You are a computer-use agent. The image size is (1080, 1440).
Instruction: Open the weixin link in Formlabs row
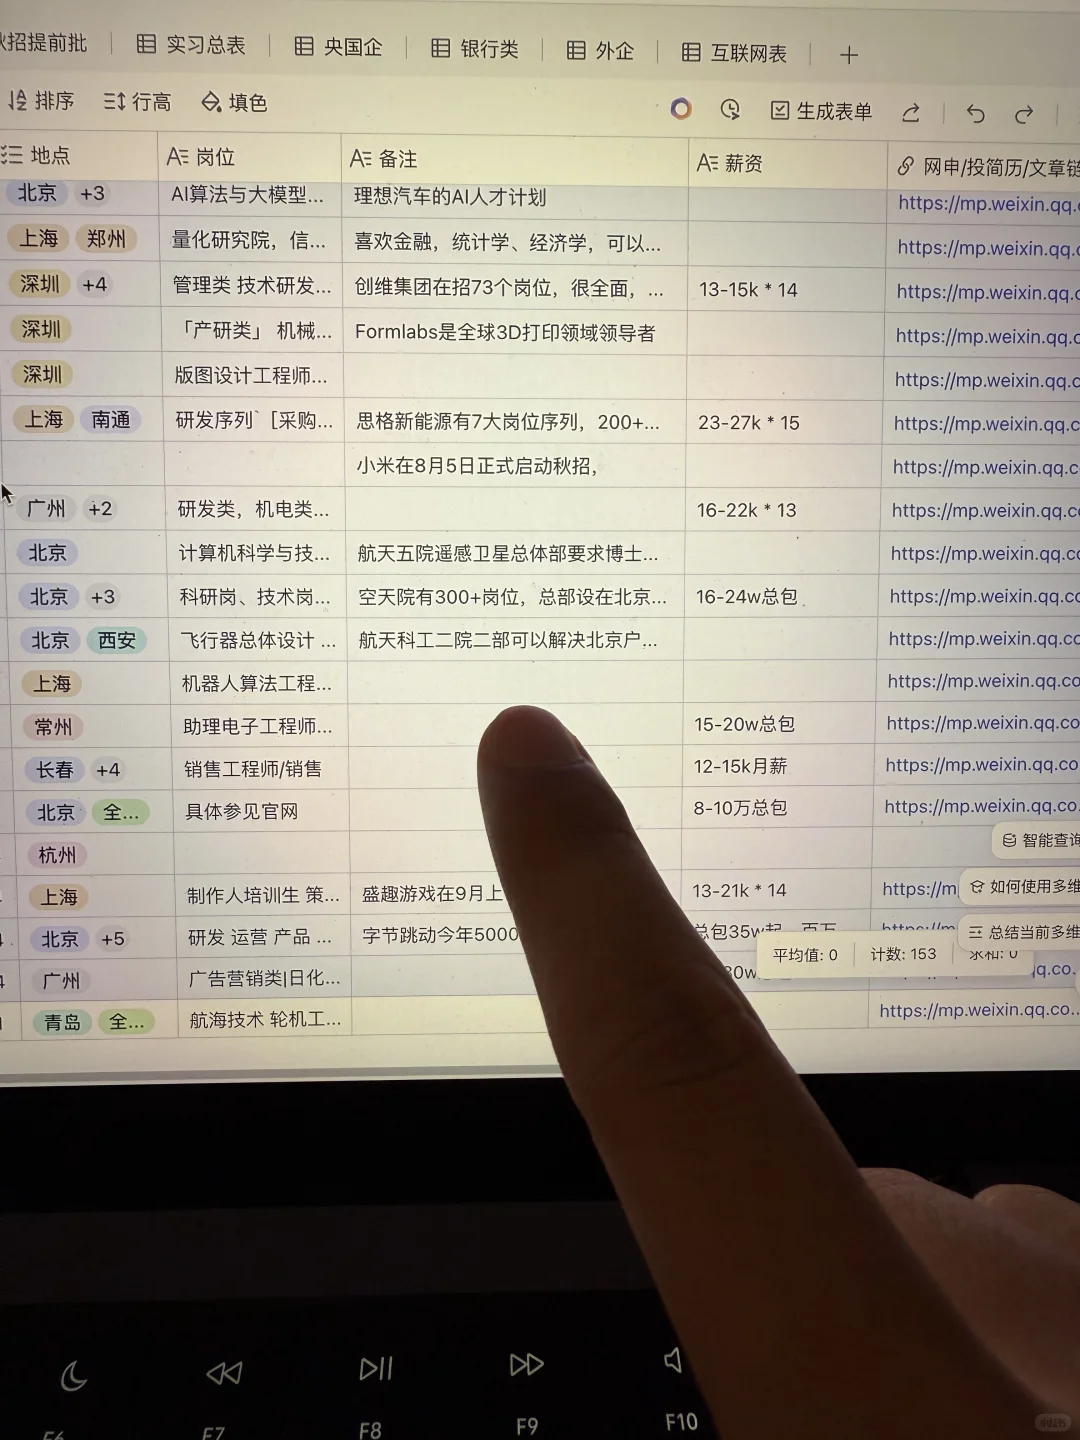pos(987,336)
